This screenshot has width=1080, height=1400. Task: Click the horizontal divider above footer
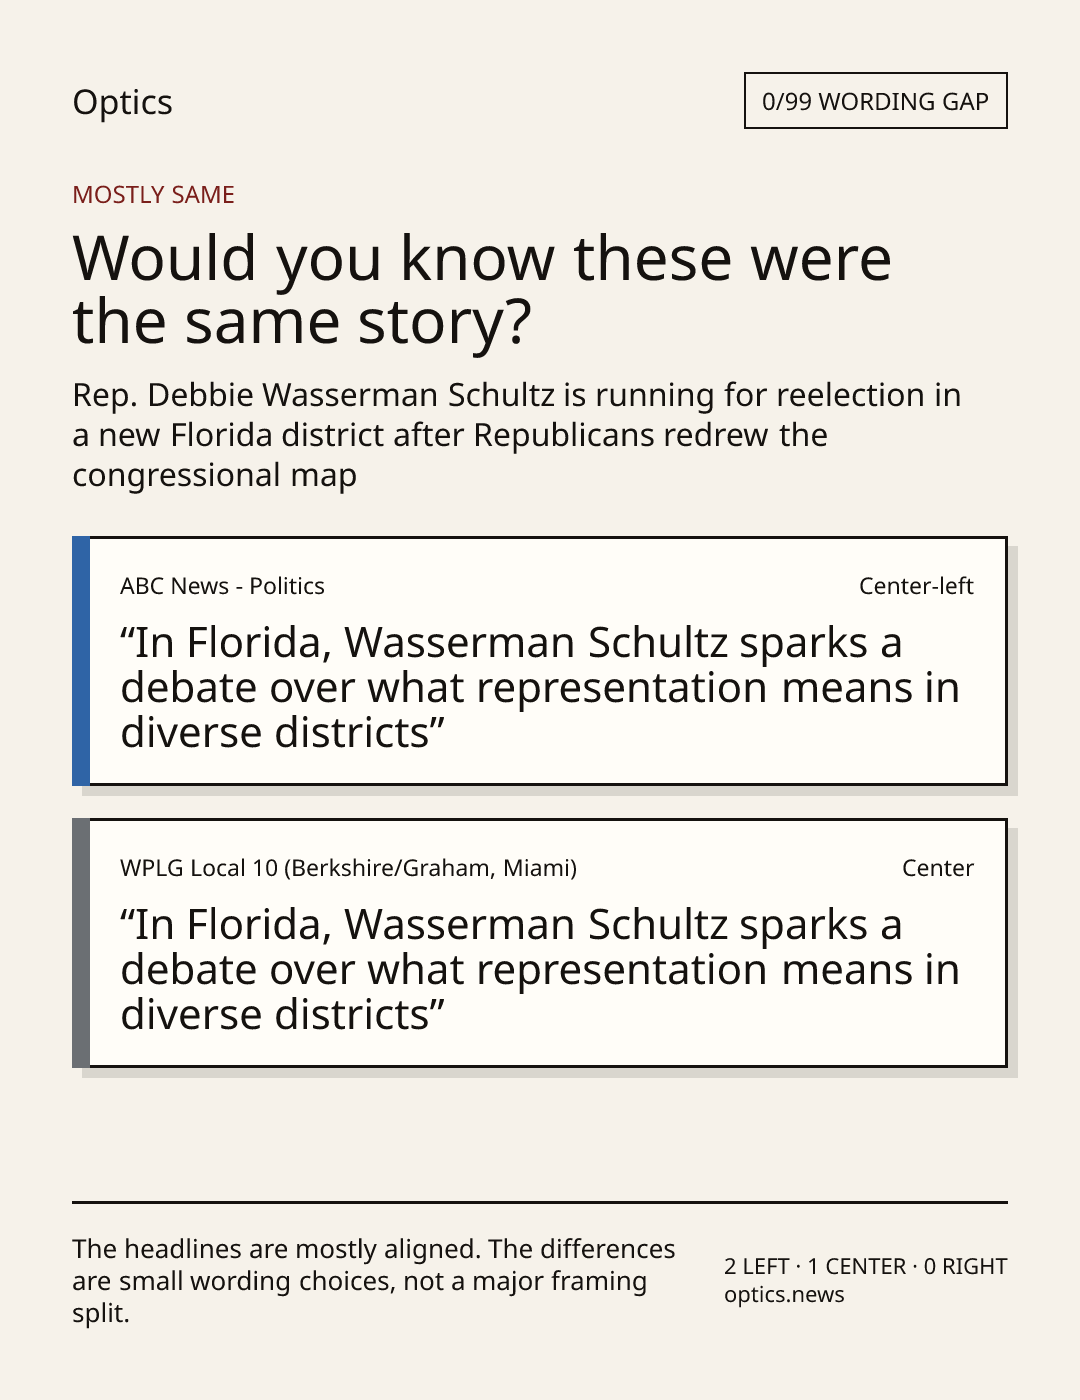pyautogui.click(x=540, y=1202)
